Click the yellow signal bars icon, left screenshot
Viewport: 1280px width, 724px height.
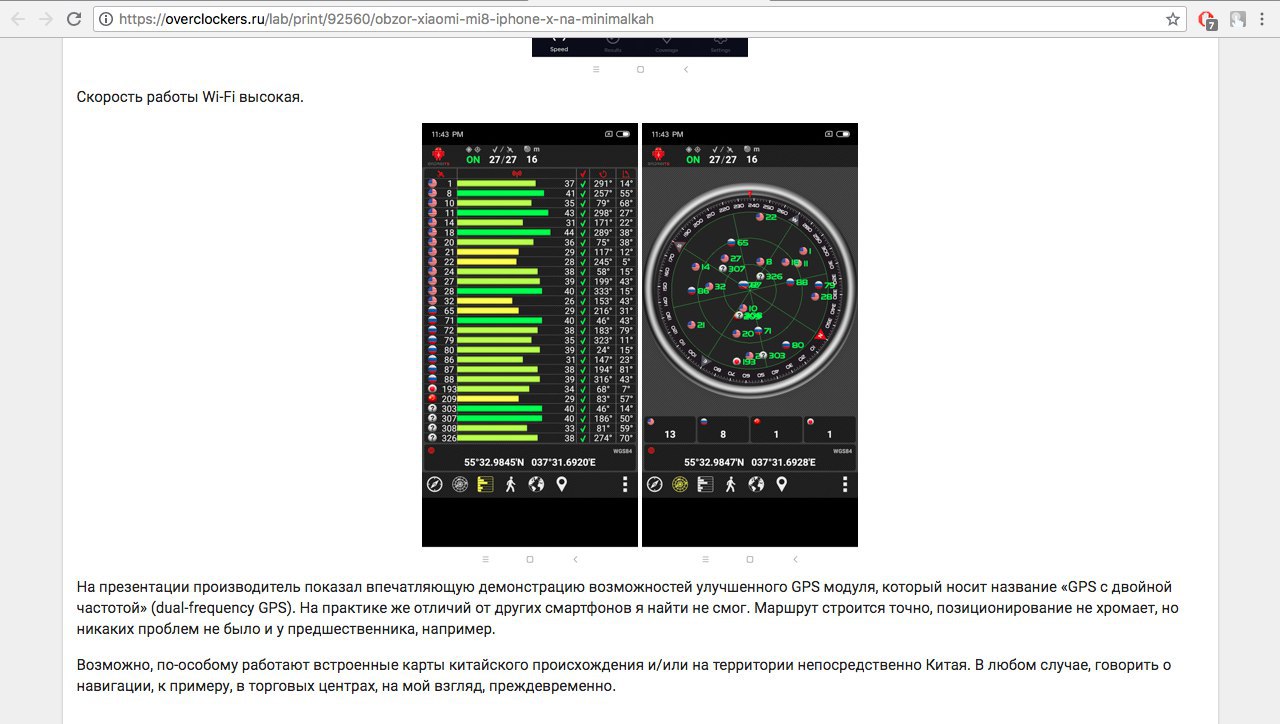point(485,484)
